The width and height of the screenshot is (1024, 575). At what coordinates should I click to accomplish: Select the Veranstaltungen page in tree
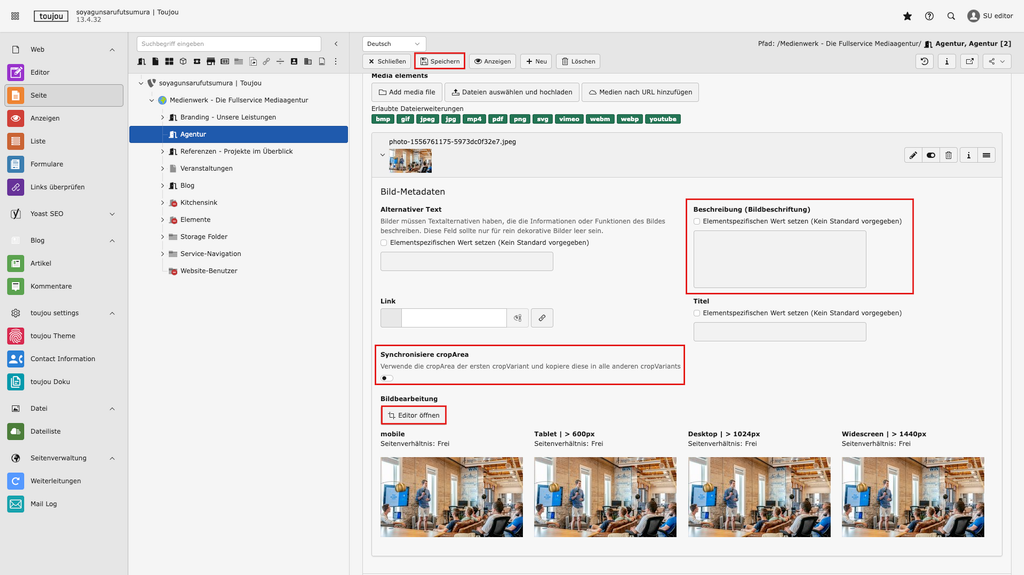[x=206, y=168]
